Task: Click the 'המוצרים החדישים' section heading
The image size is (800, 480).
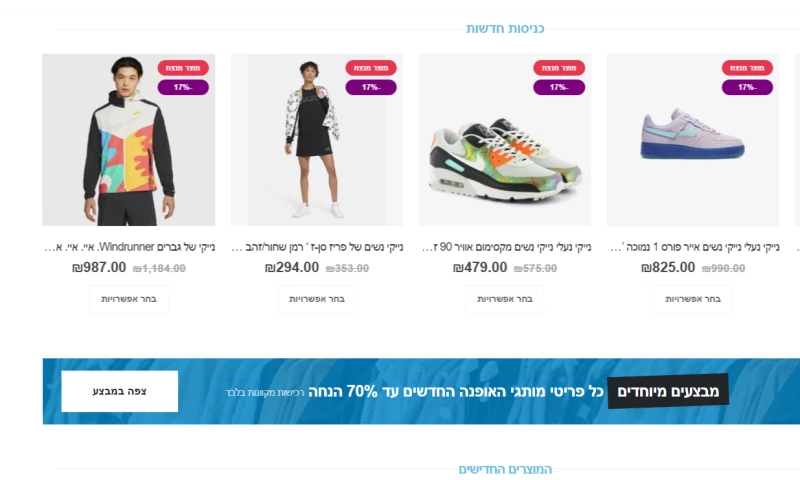Action: [x=505, y=469]
